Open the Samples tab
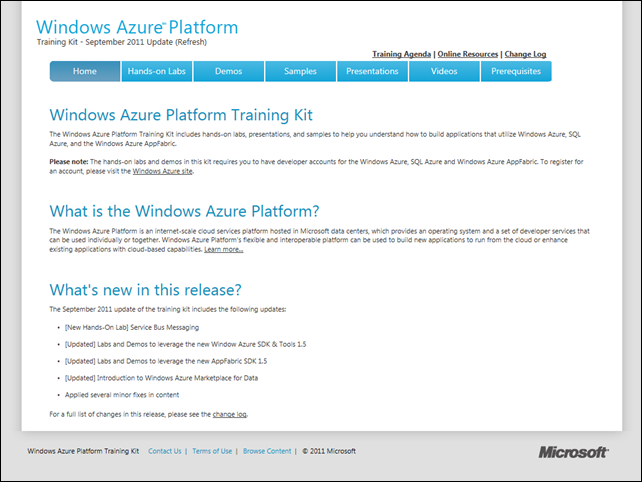 pyautogui.click(x=301, y=71)
